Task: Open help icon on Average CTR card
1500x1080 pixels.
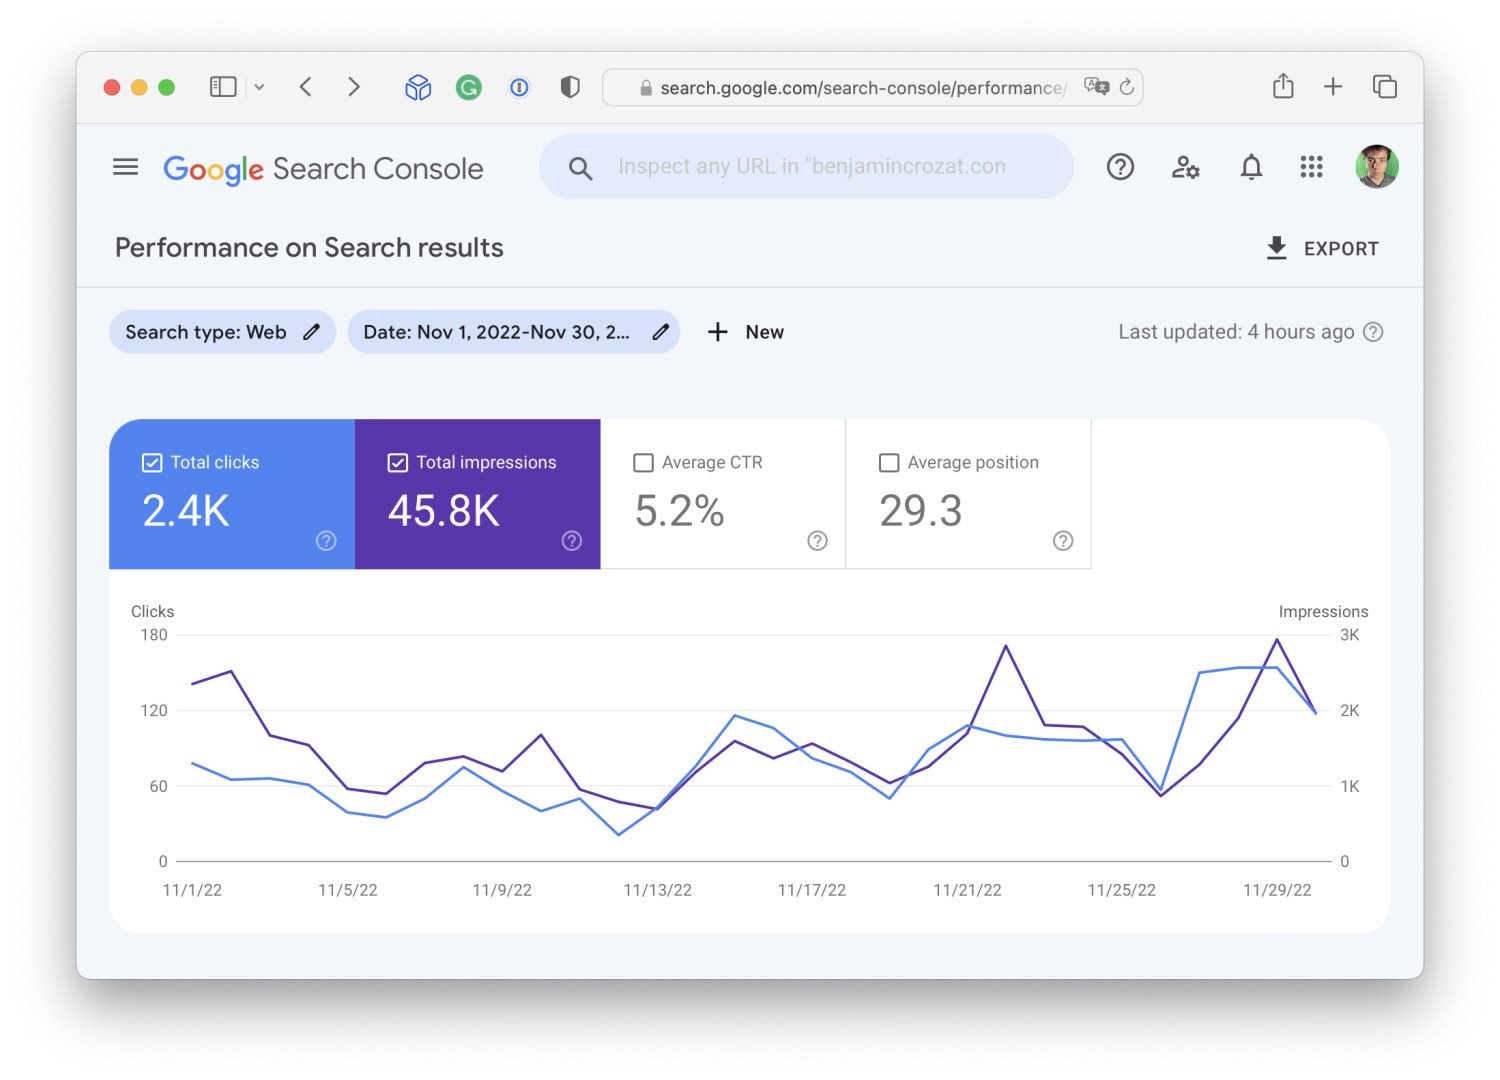Action: (817, 541)
